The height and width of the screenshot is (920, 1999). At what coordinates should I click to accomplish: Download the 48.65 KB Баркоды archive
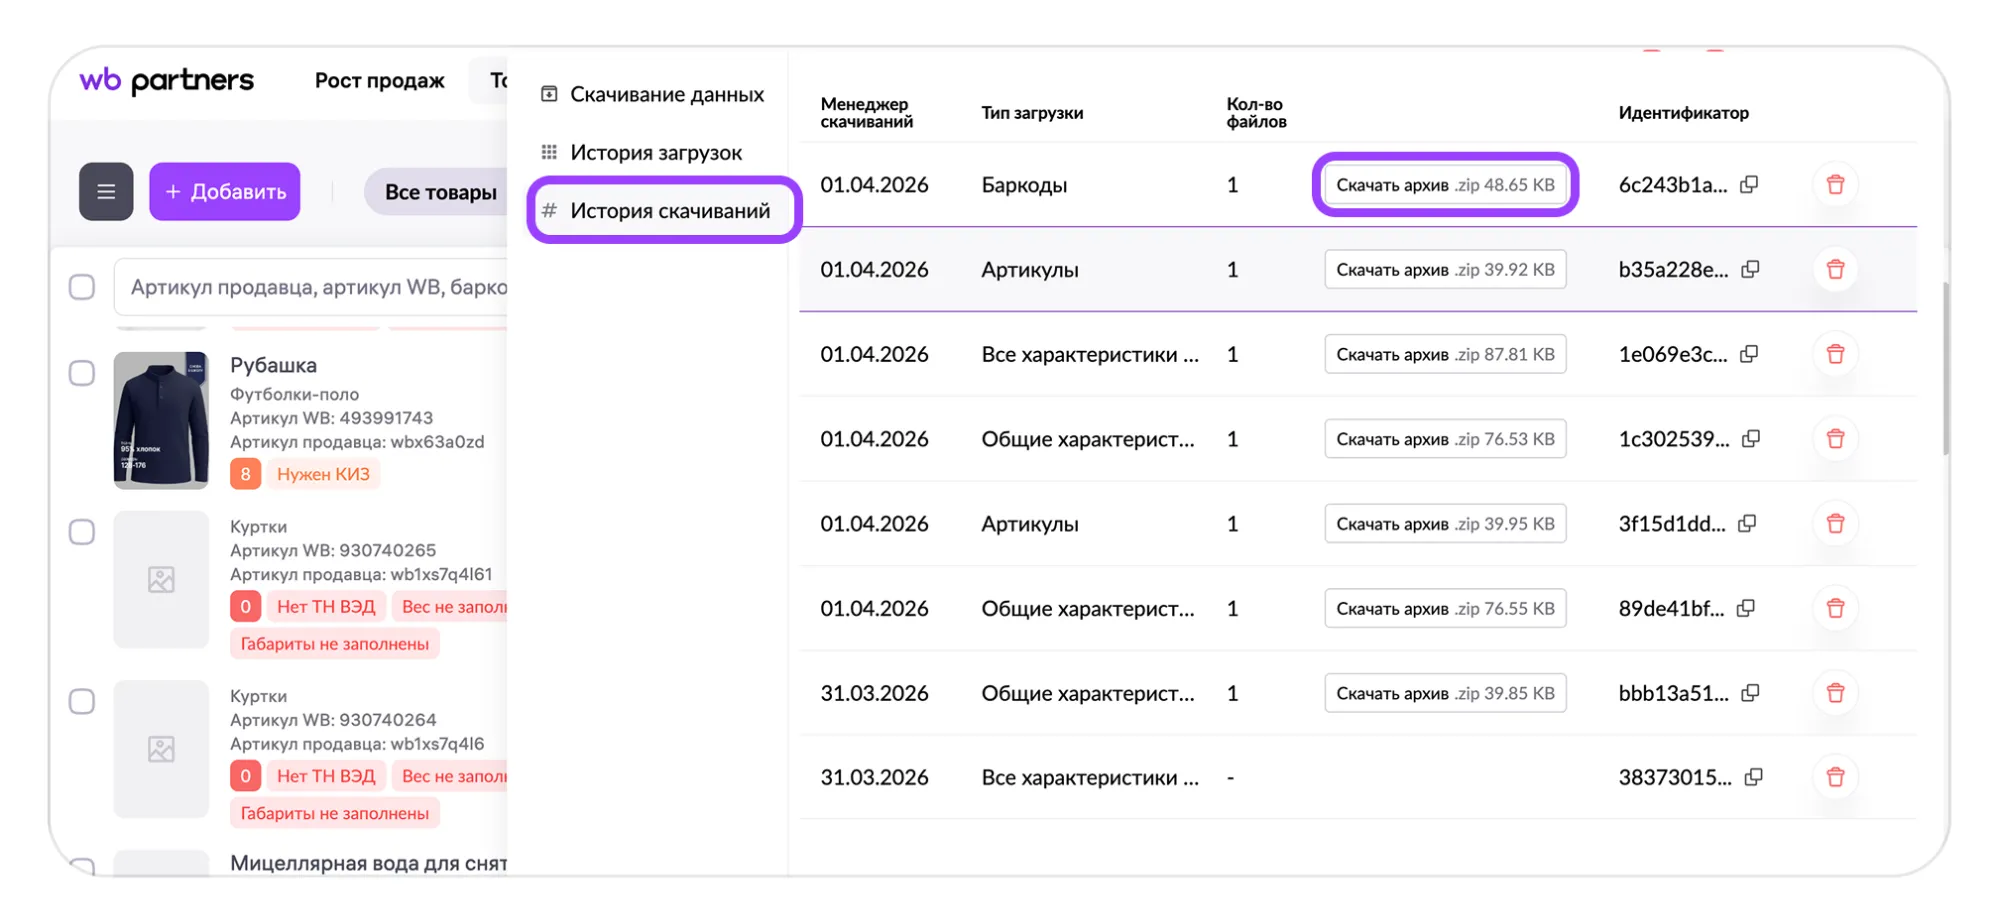[x=1445, y=185]
